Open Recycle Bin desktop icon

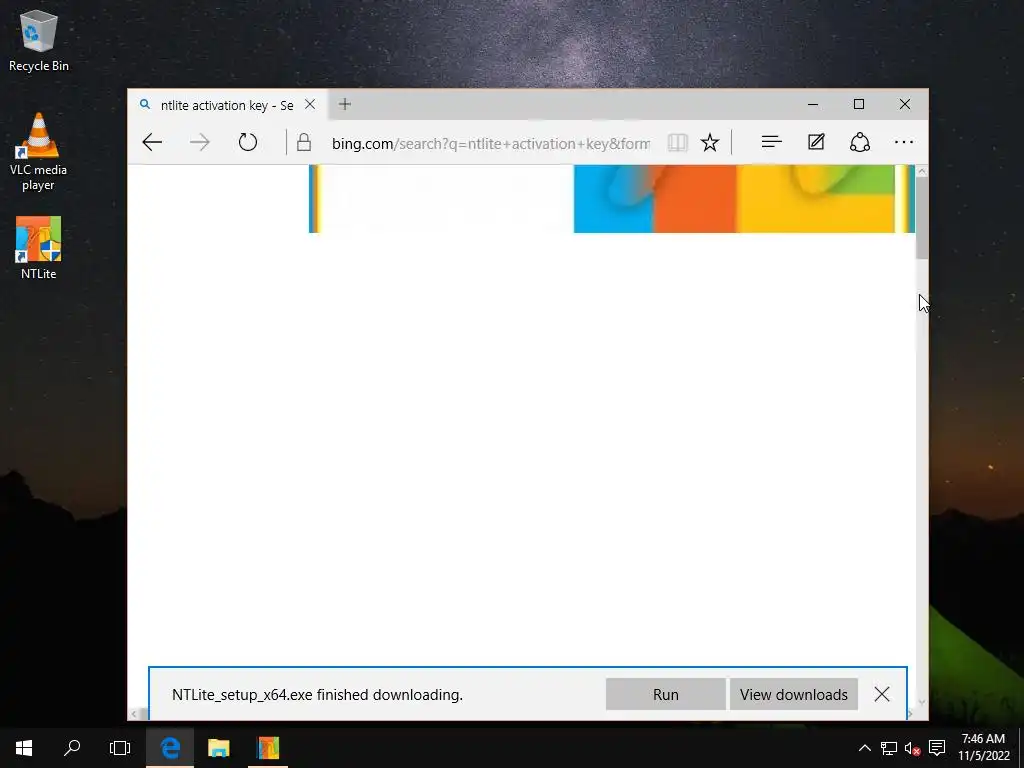click(x=39, y=42)
